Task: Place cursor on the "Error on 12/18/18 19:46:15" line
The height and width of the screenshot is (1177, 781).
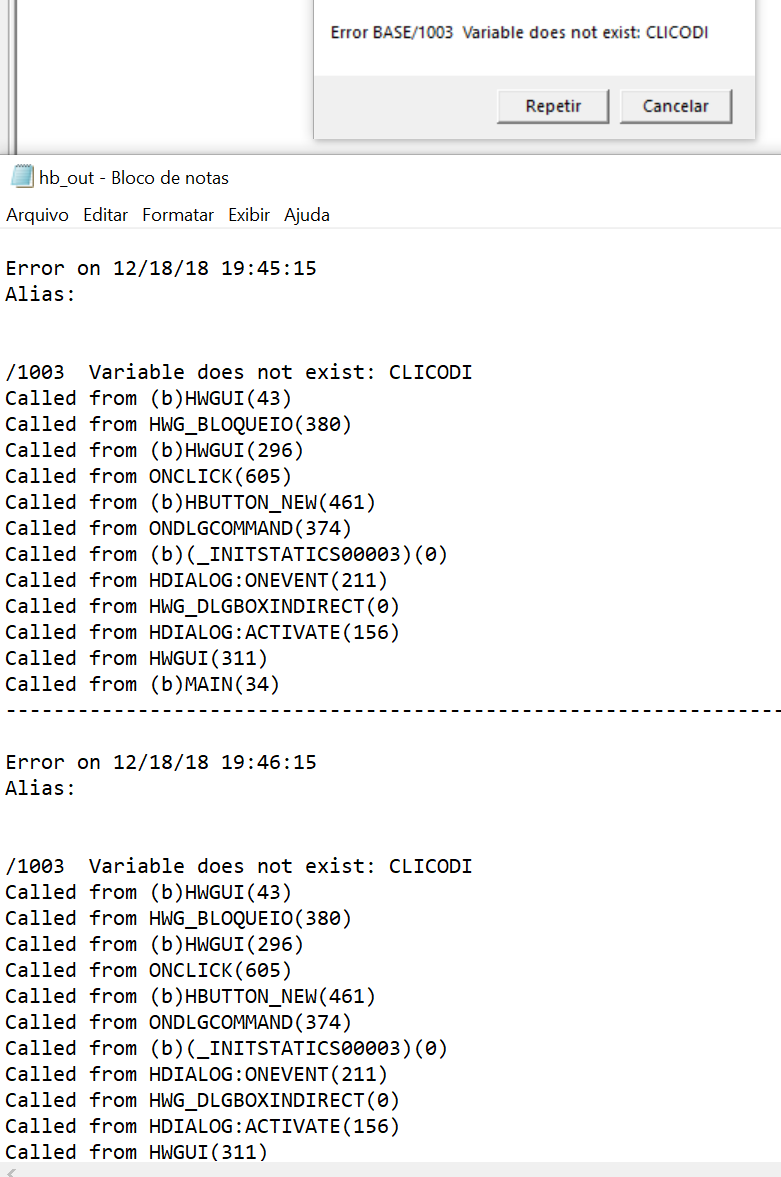Action: point(161,762)
